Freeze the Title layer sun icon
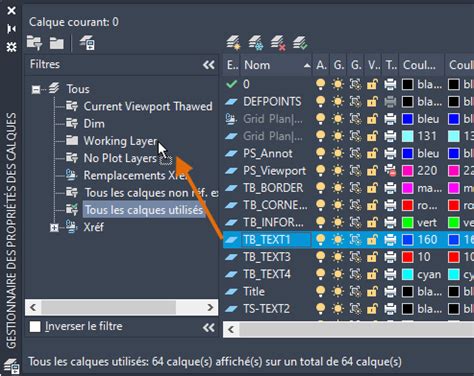Screen dimensions: 474x376 (338, 292)
